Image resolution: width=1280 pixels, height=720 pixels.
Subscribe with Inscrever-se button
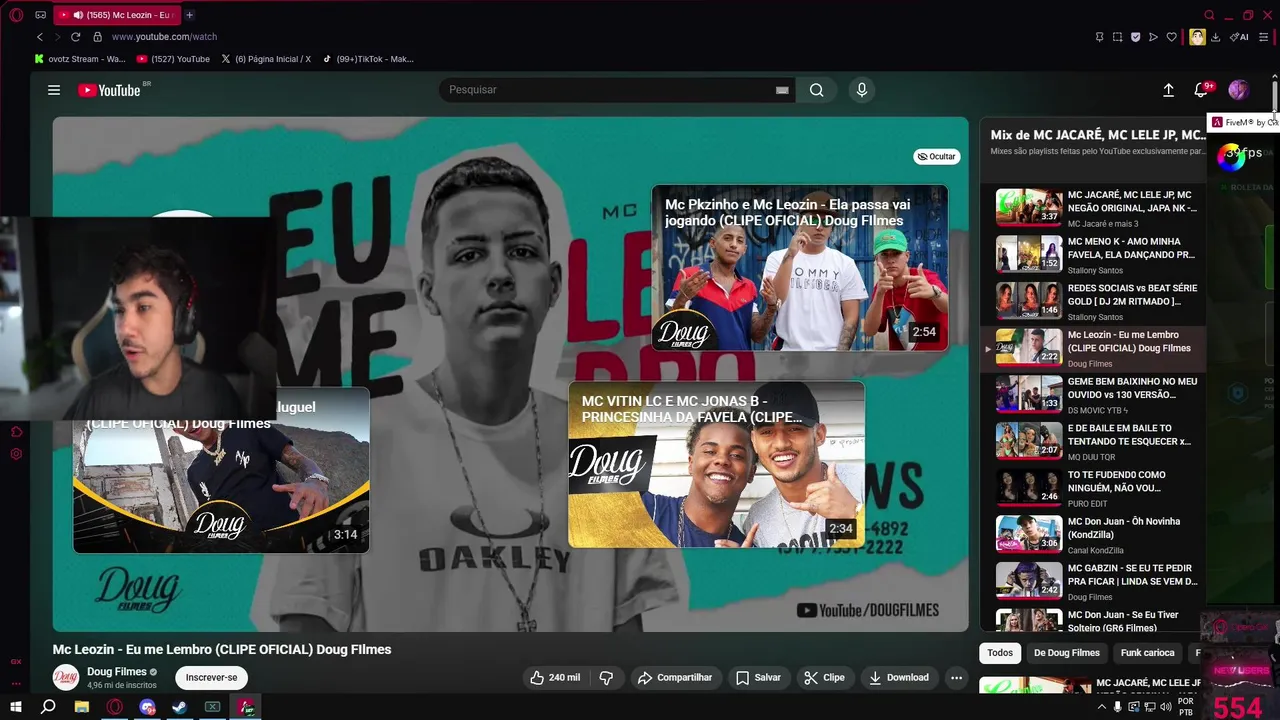click(x=211, y=678)
